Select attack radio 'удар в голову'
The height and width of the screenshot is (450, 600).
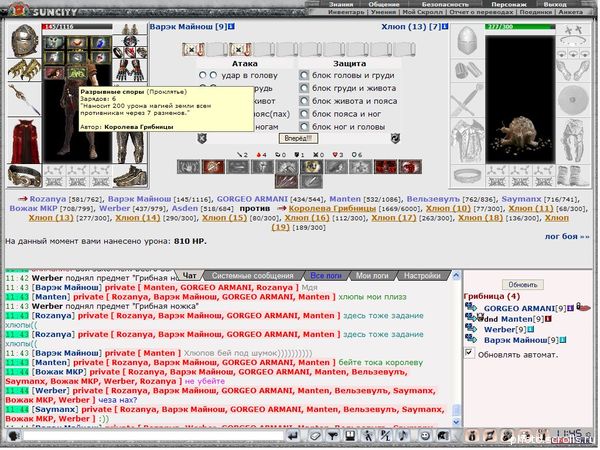tap(203, 75)
